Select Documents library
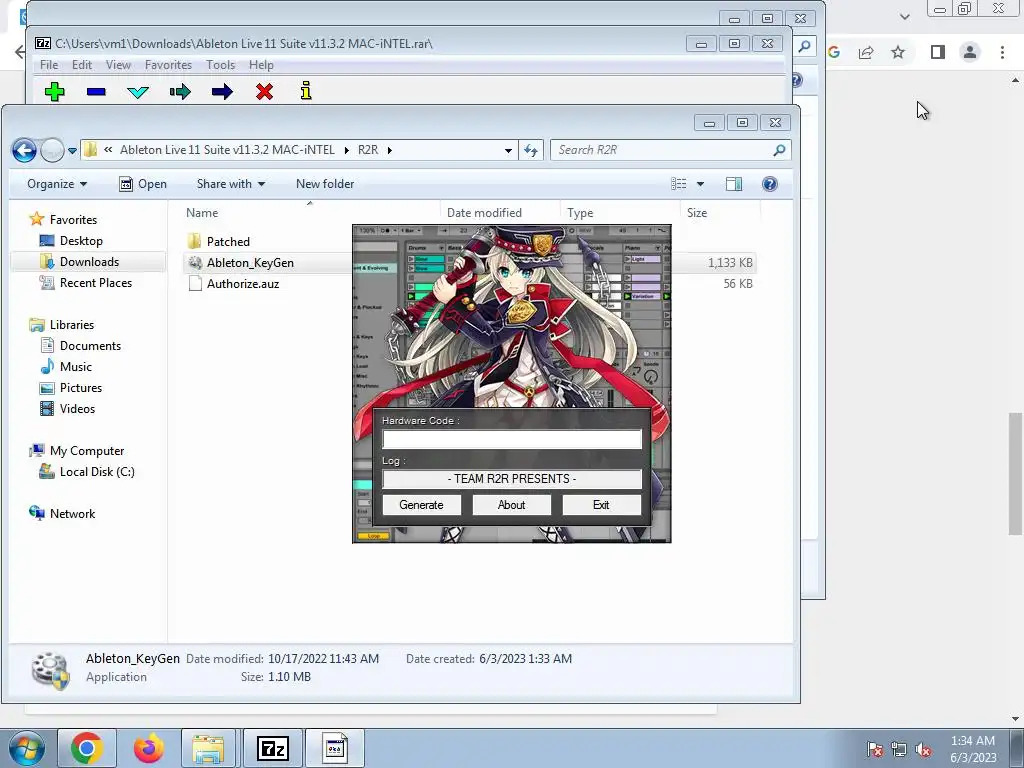Viewport: 1024px width, 768px height. click(90, 345)
